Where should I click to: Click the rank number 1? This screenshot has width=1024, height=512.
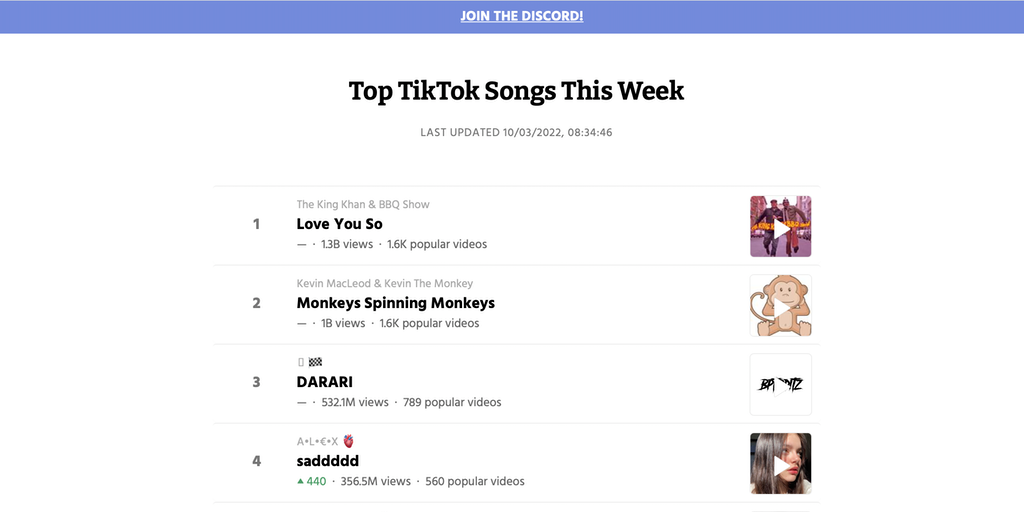[256, 224]
